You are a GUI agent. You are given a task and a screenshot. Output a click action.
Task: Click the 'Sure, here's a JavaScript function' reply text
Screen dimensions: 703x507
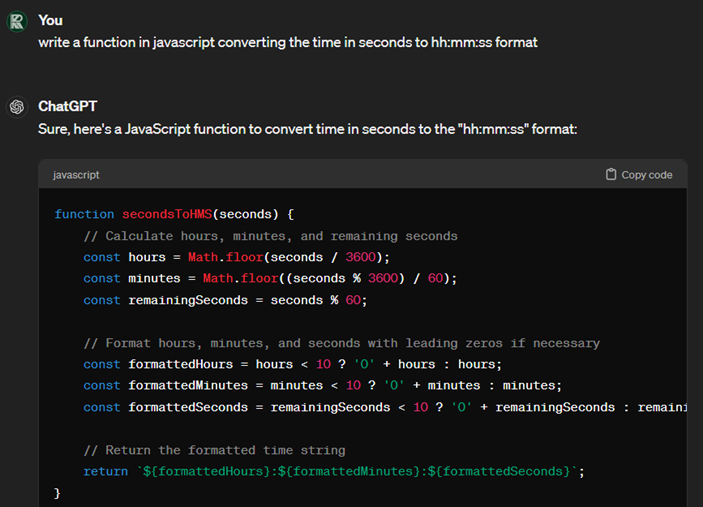point(308,129)
